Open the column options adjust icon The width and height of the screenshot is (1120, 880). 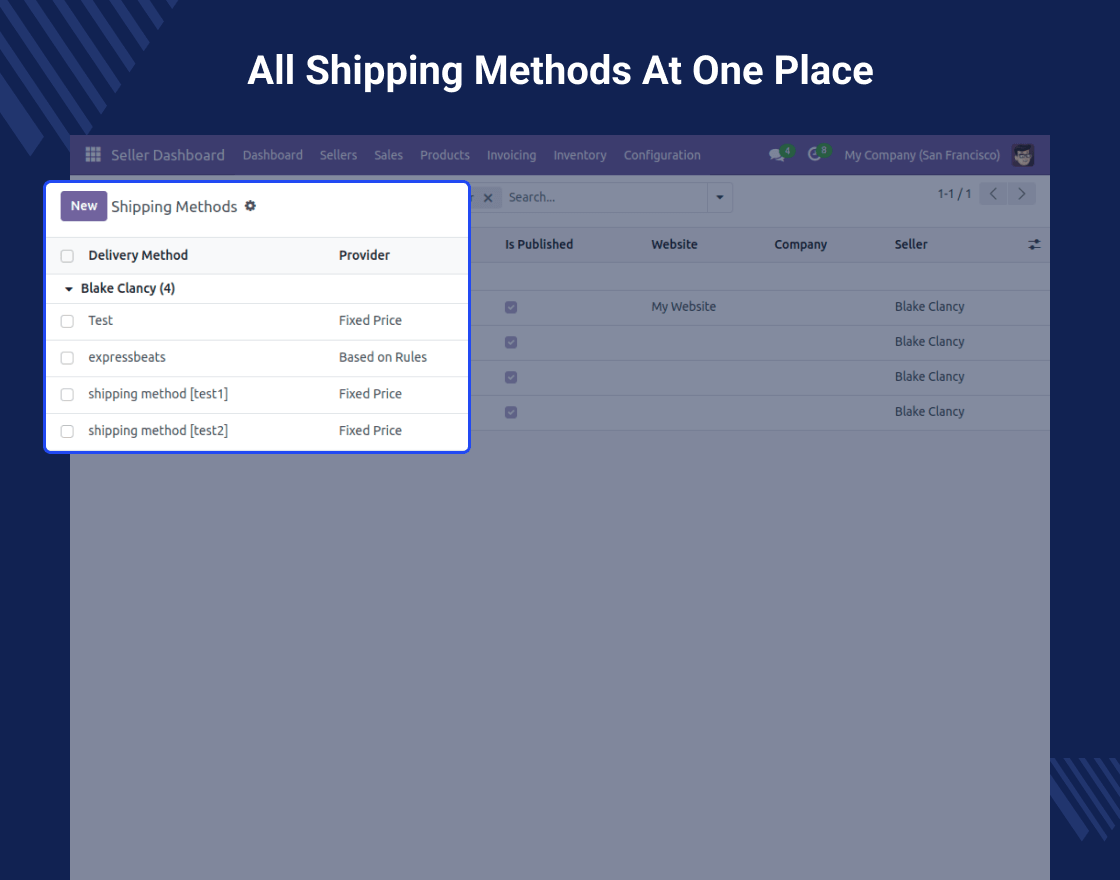point(1034,244)
